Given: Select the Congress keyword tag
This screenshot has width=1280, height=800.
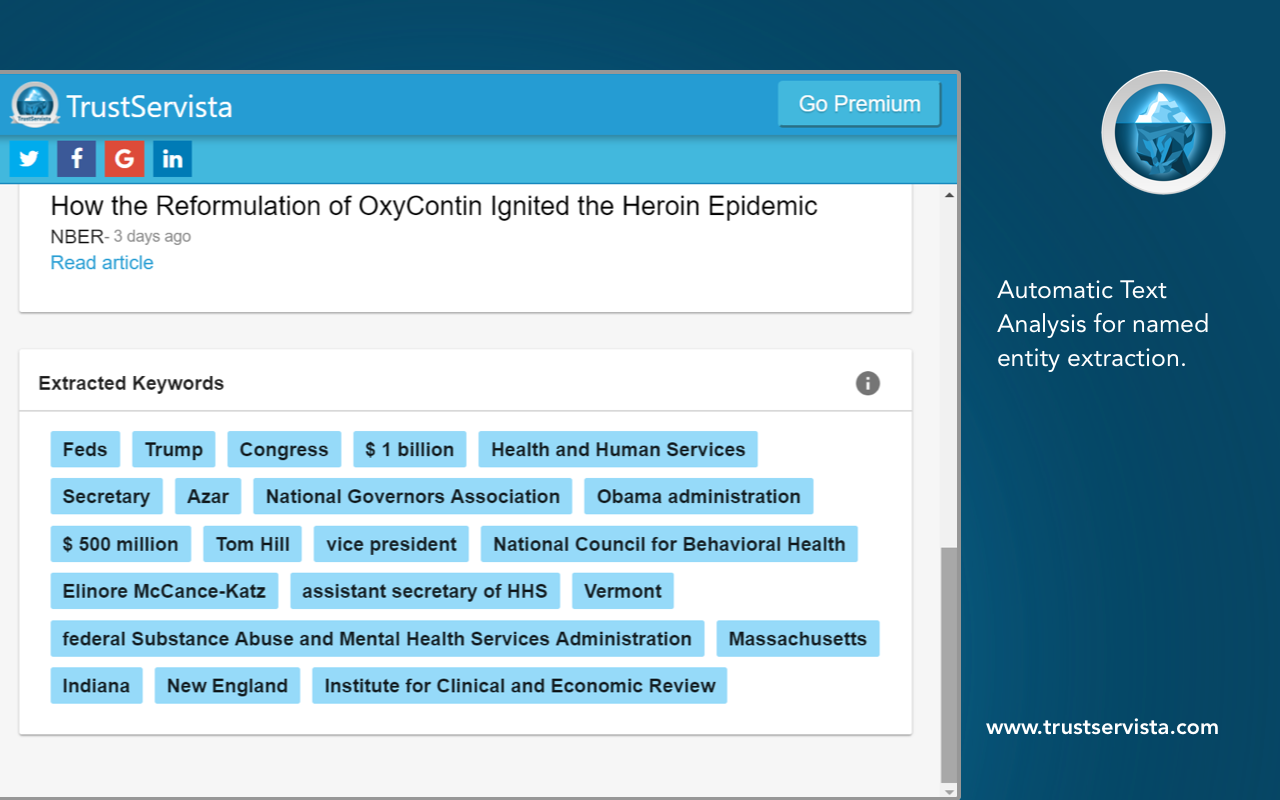Looking at the screenshot, I should 284,450.
